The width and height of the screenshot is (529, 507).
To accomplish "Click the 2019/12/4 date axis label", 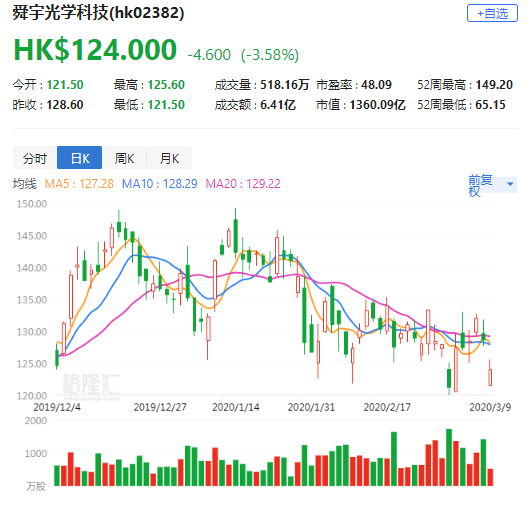I will tap(57, 407).
